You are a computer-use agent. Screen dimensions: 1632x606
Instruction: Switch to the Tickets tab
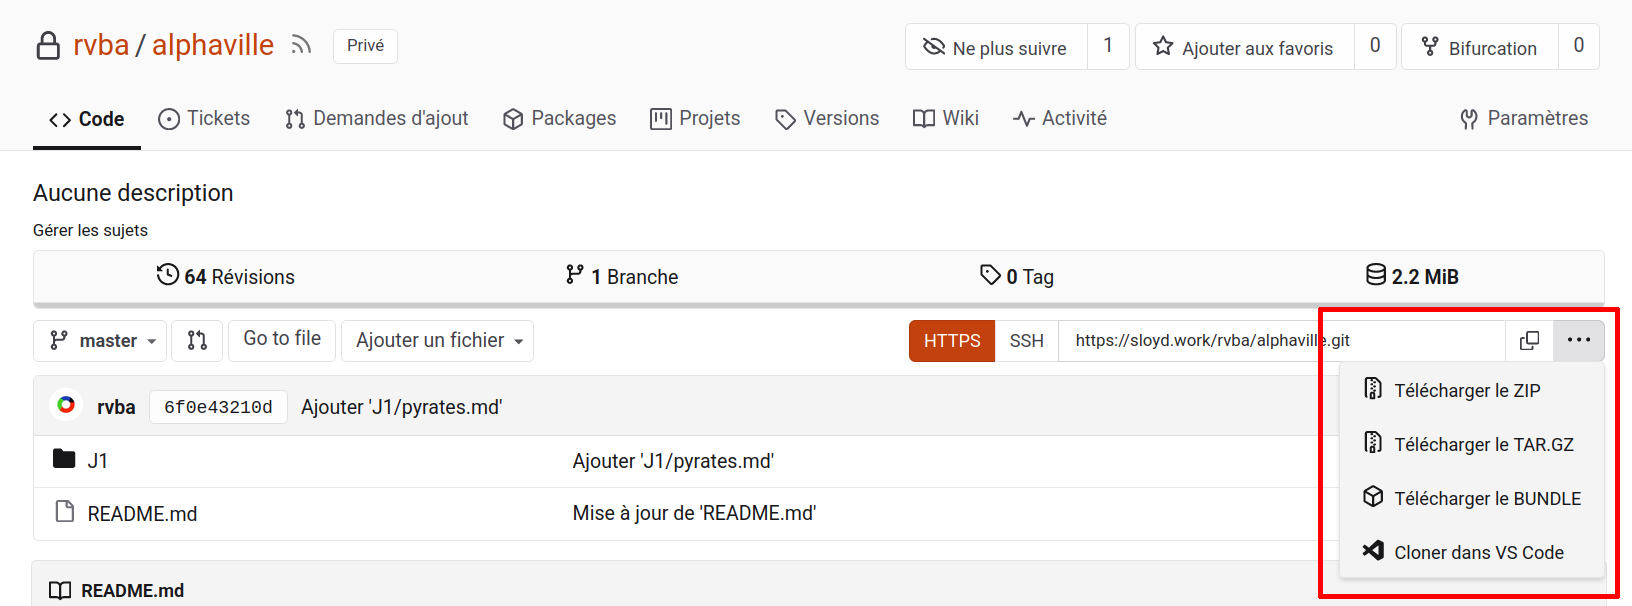(205, 119)
